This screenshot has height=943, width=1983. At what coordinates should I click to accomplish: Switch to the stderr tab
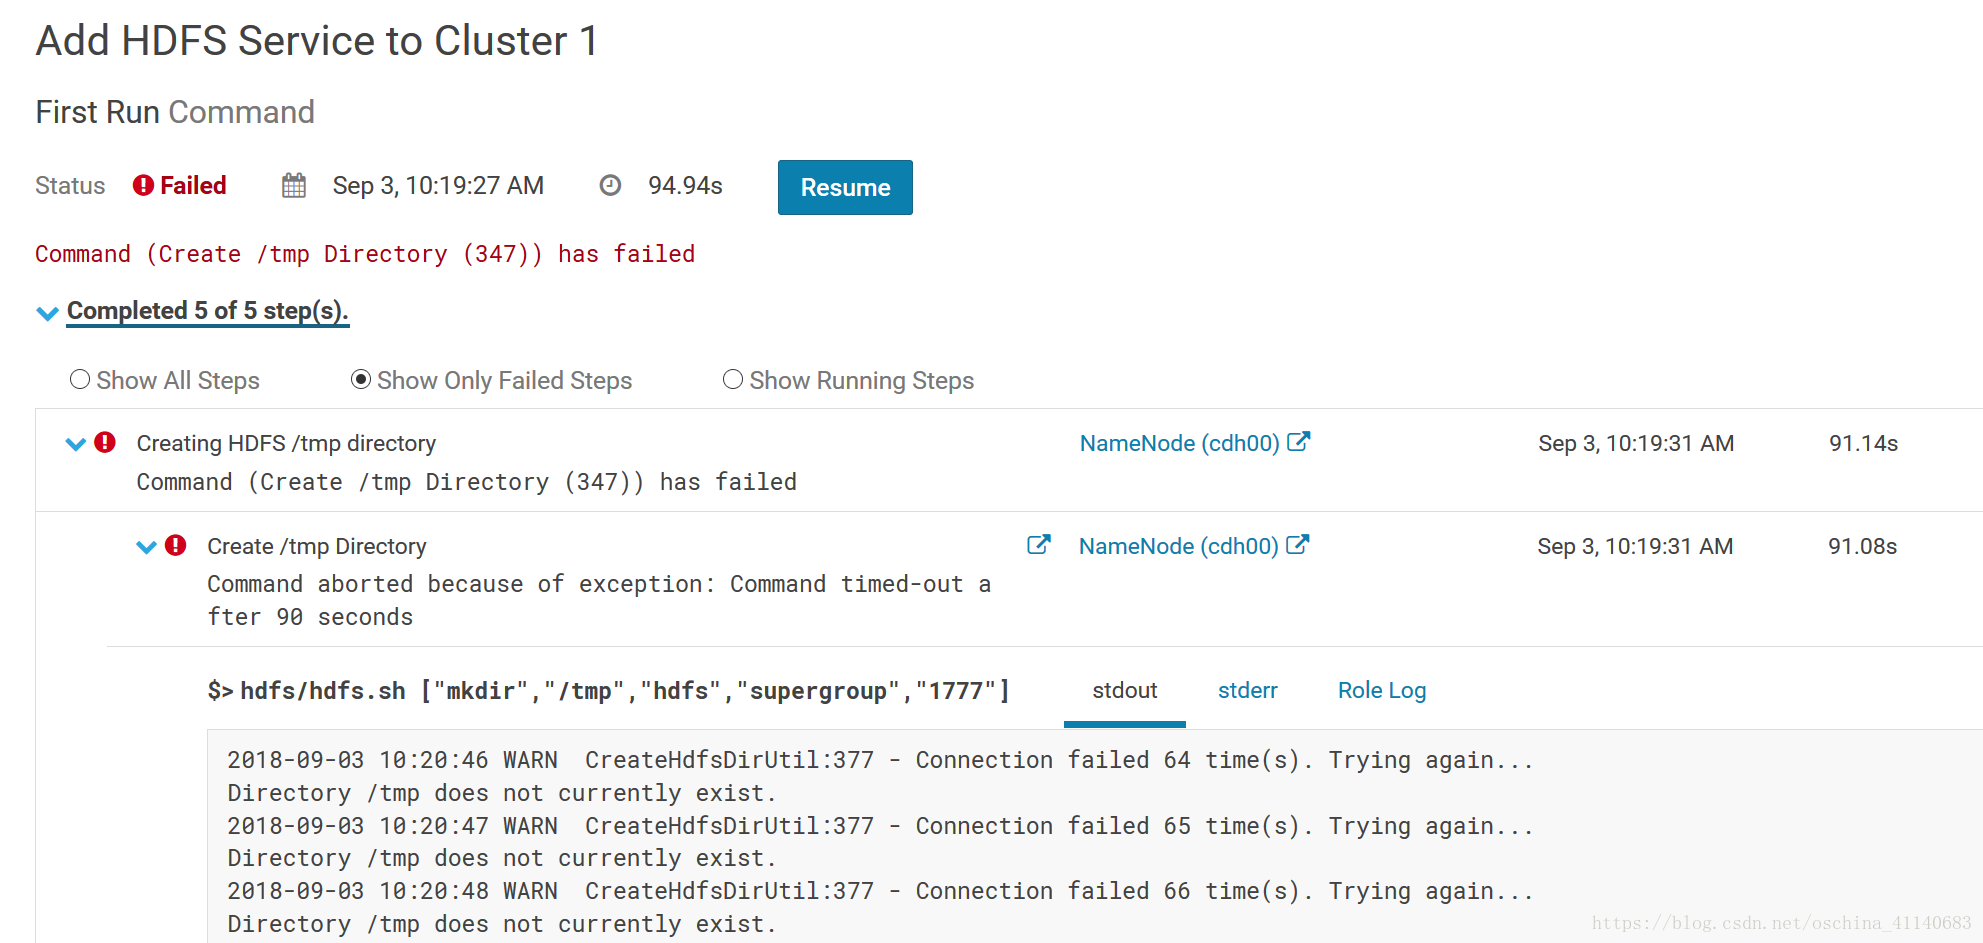(x=1247, y=690)
